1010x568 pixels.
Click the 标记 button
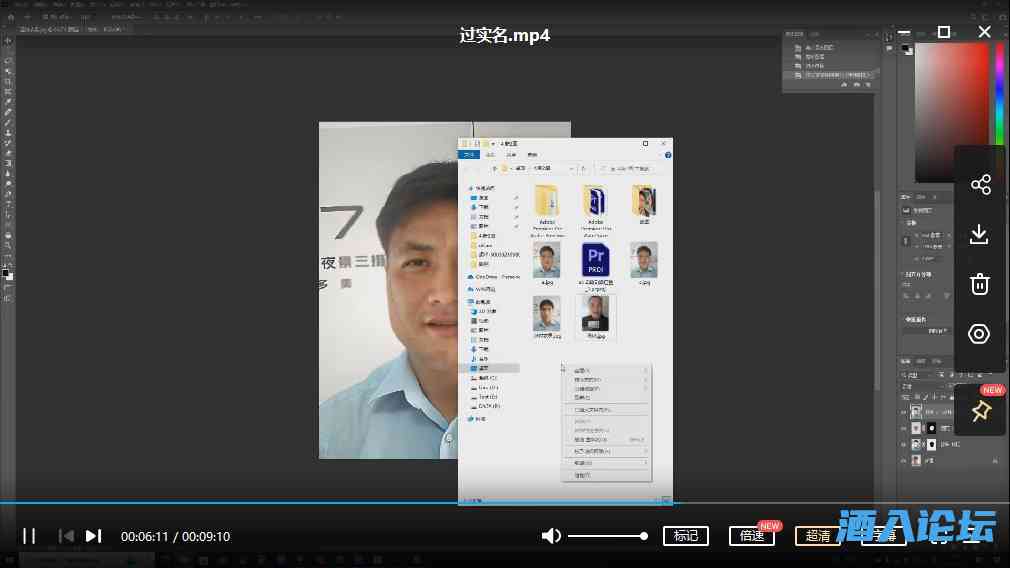(686, 536)
